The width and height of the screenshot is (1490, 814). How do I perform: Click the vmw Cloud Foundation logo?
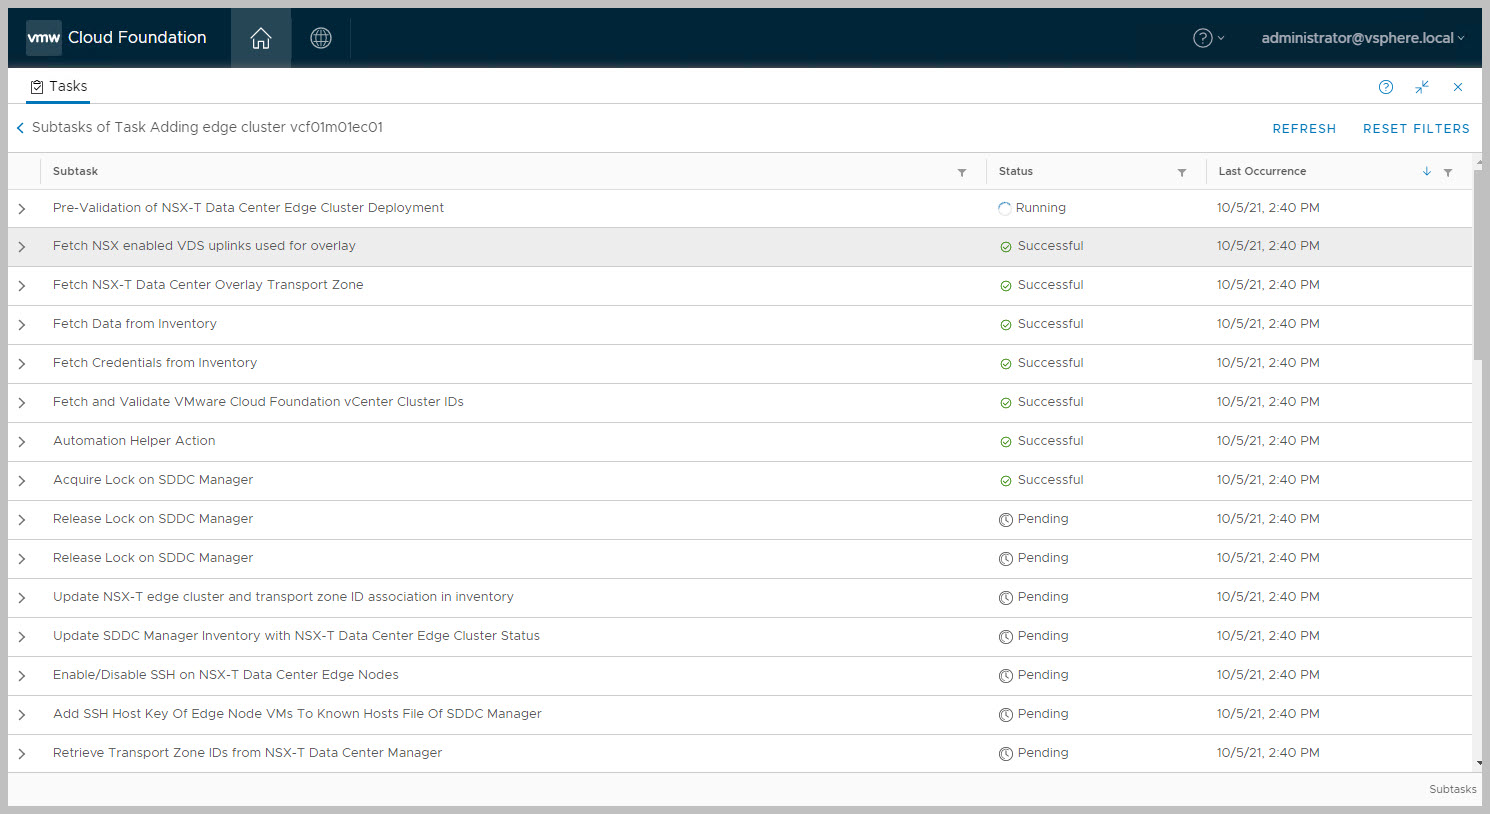pos(116,38)
